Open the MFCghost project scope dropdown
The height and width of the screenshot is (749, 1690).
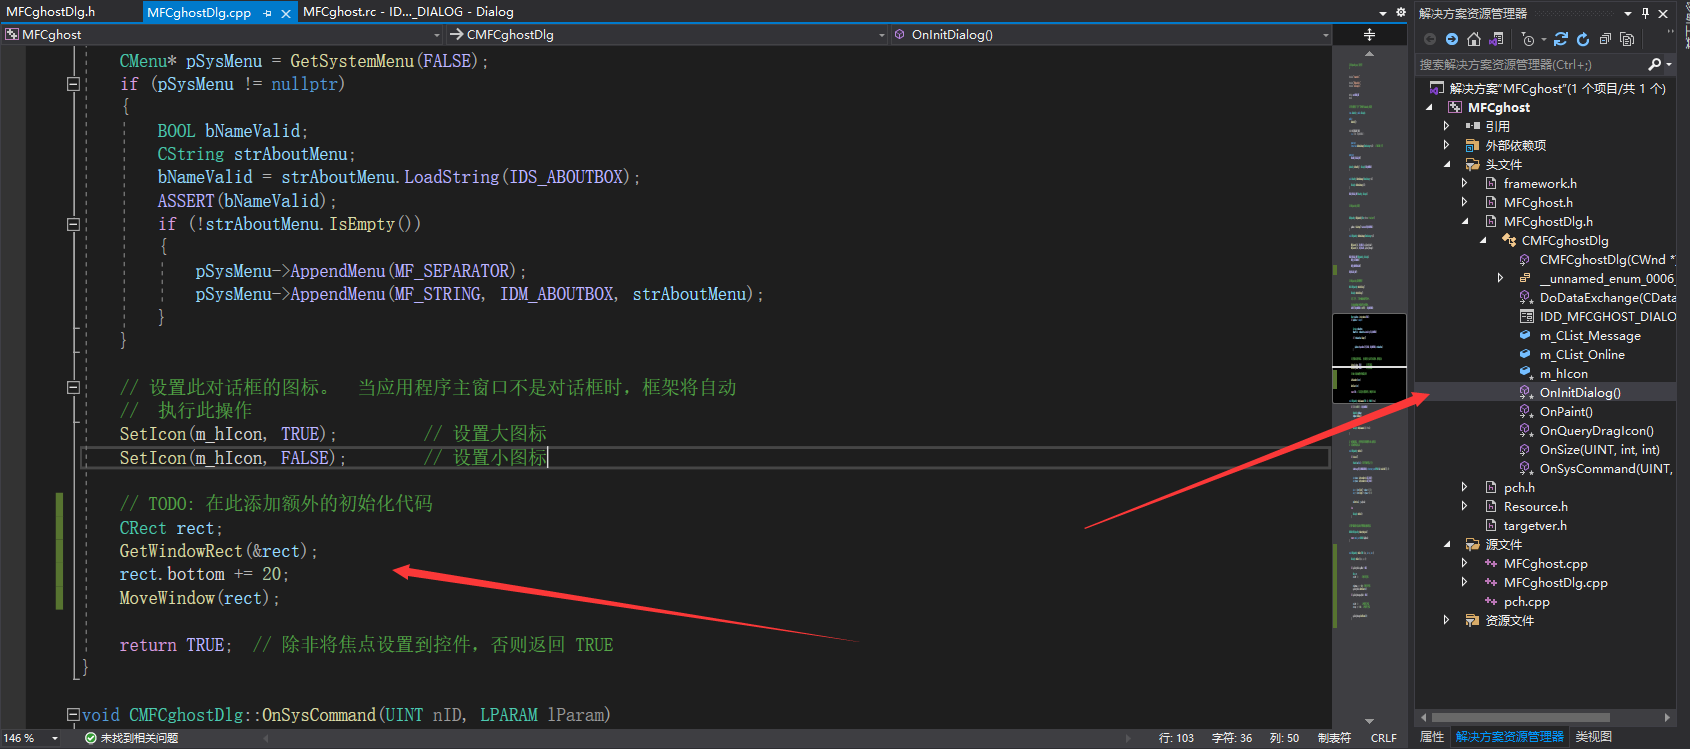pyautogui.click(x=436, y=35)
